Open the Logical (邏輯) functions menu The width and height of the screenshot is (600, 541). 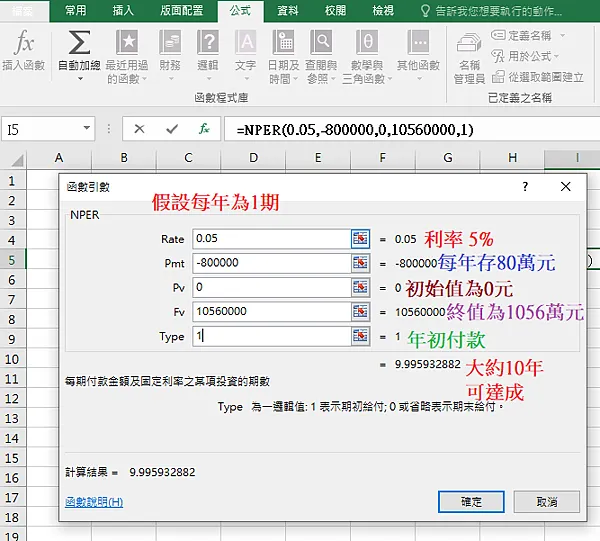click(x=208, y=56)
